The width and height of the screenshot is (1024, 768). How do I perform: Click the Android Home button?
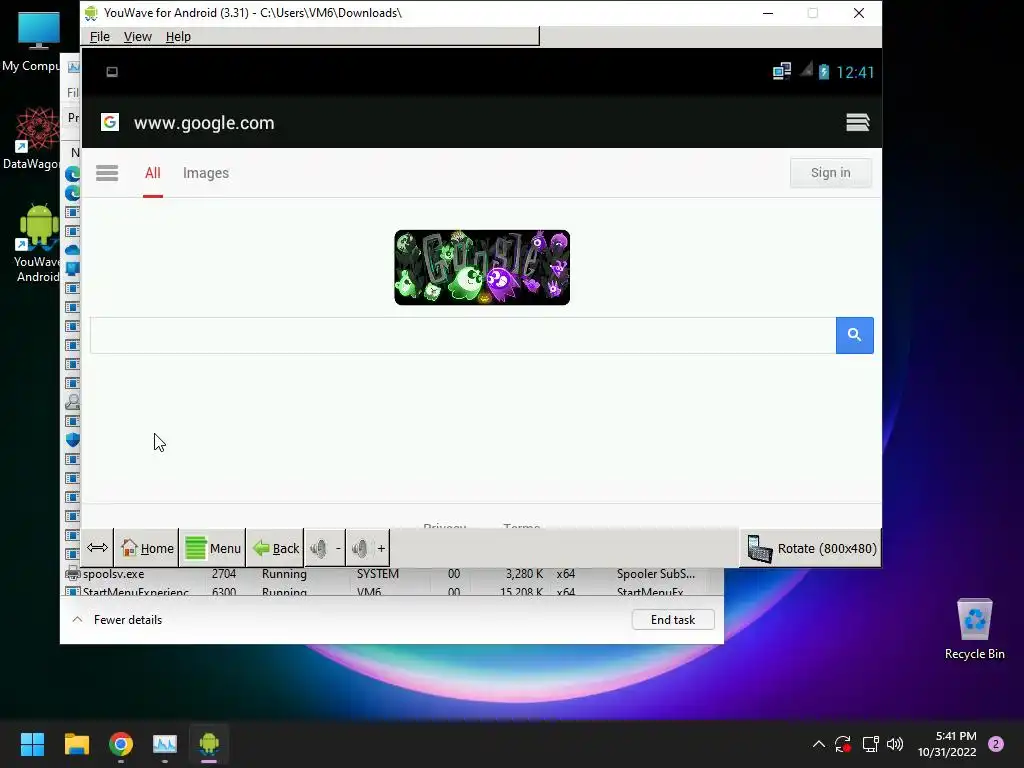(147, 548)
